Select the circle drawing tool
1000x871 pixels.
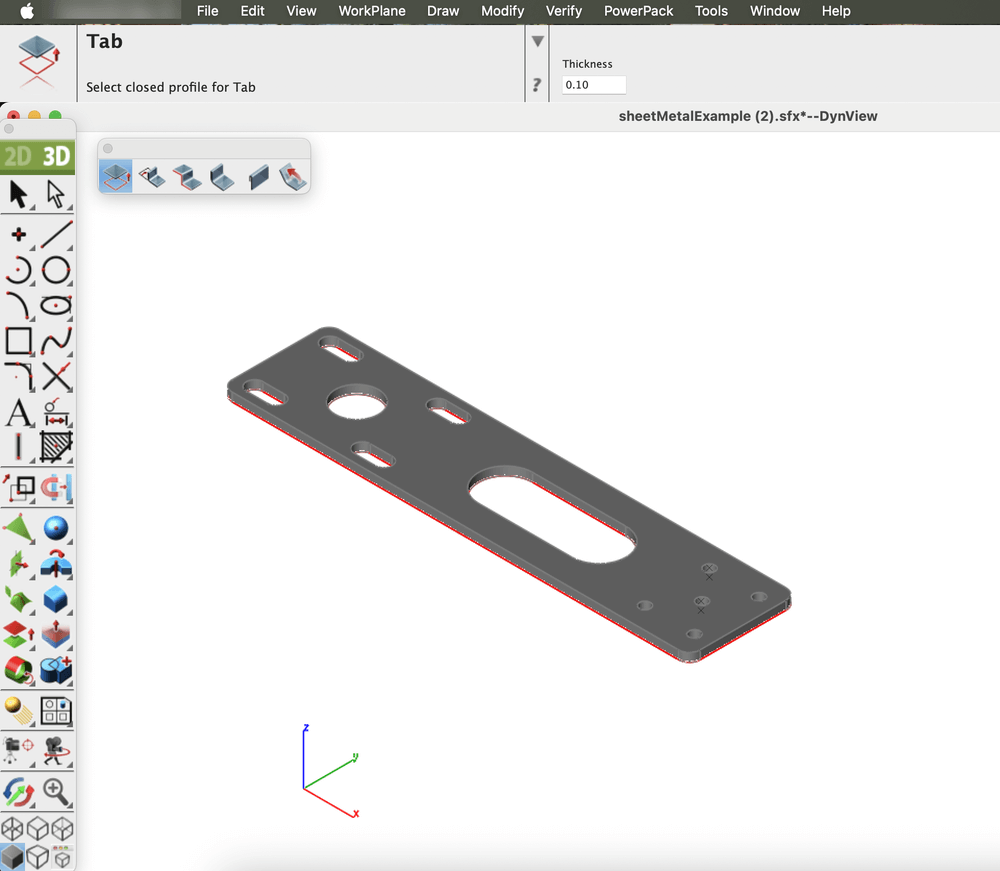tap(56, 270)
